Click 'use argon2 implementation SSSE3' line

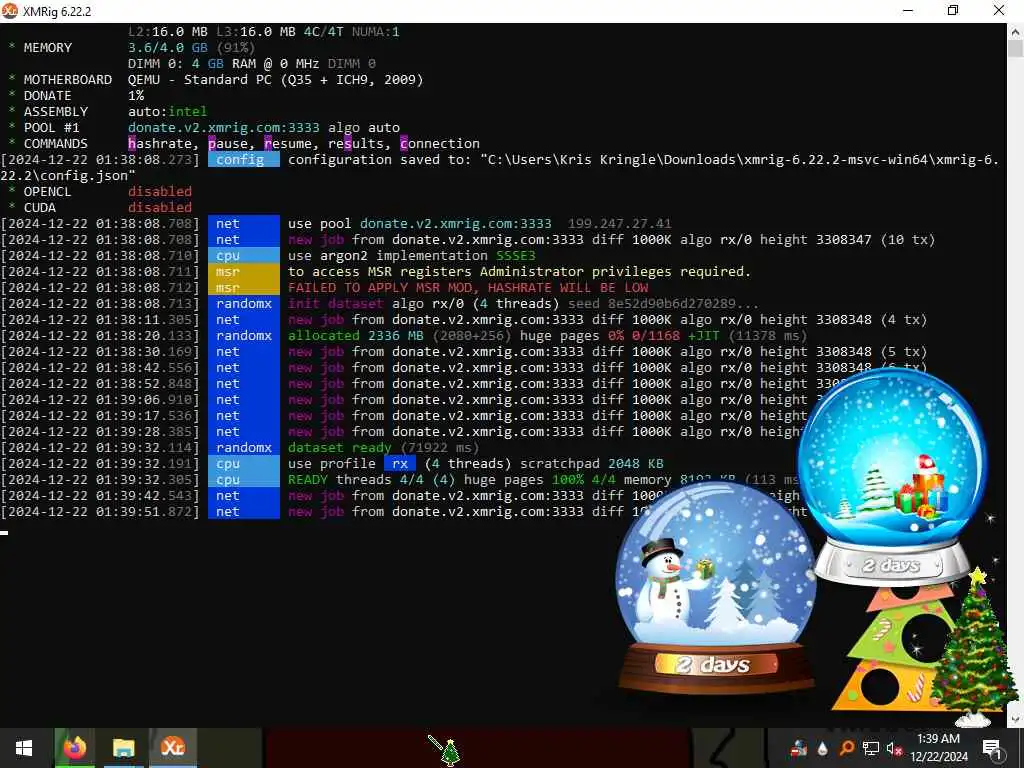tap(411, 256)
